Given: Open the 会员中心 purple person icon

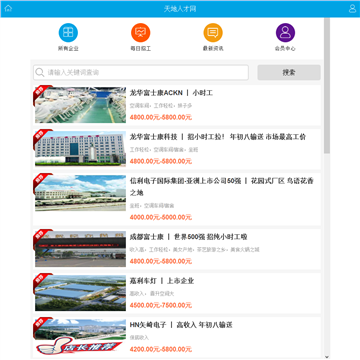Looking at the screenshot, I should [x=285, y=33].
